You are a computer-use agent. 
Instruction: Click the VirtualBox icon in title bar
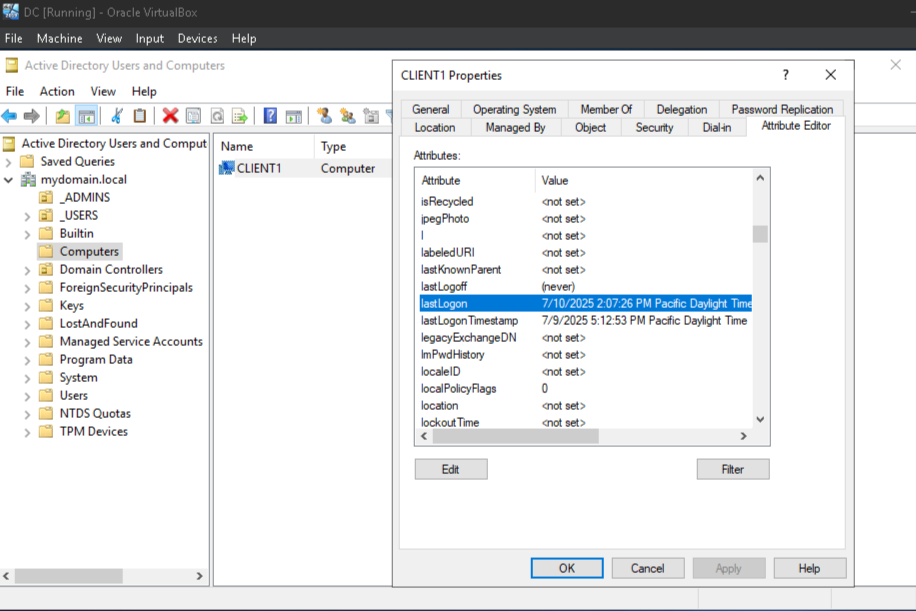(11, 11)
